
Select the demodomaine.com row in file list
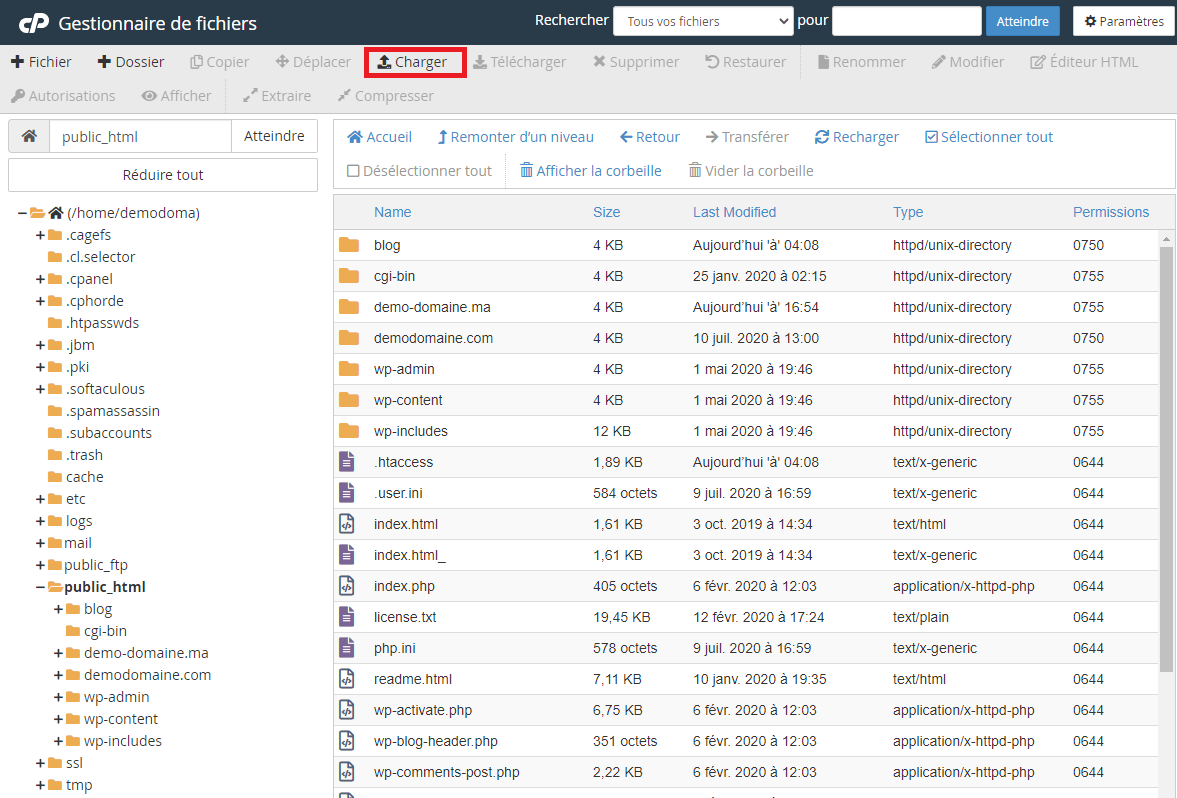746,338
